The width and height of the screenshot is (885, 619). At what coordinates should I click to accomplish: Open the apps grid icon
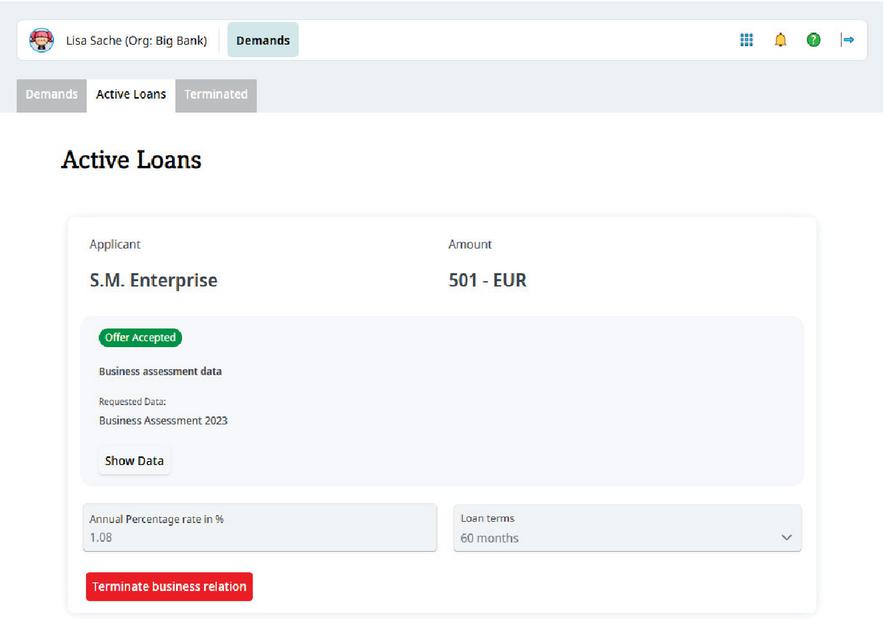(746, 40)
